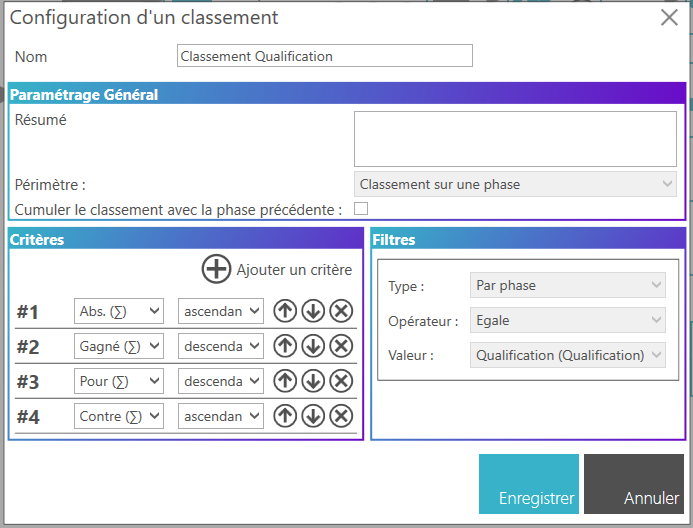Toggle Cumuler le classement avec la phase précédente checkbox
Image resolution: width=693 pixels, height=528 pixels.
pyautogui.click(x=361, y=209)
